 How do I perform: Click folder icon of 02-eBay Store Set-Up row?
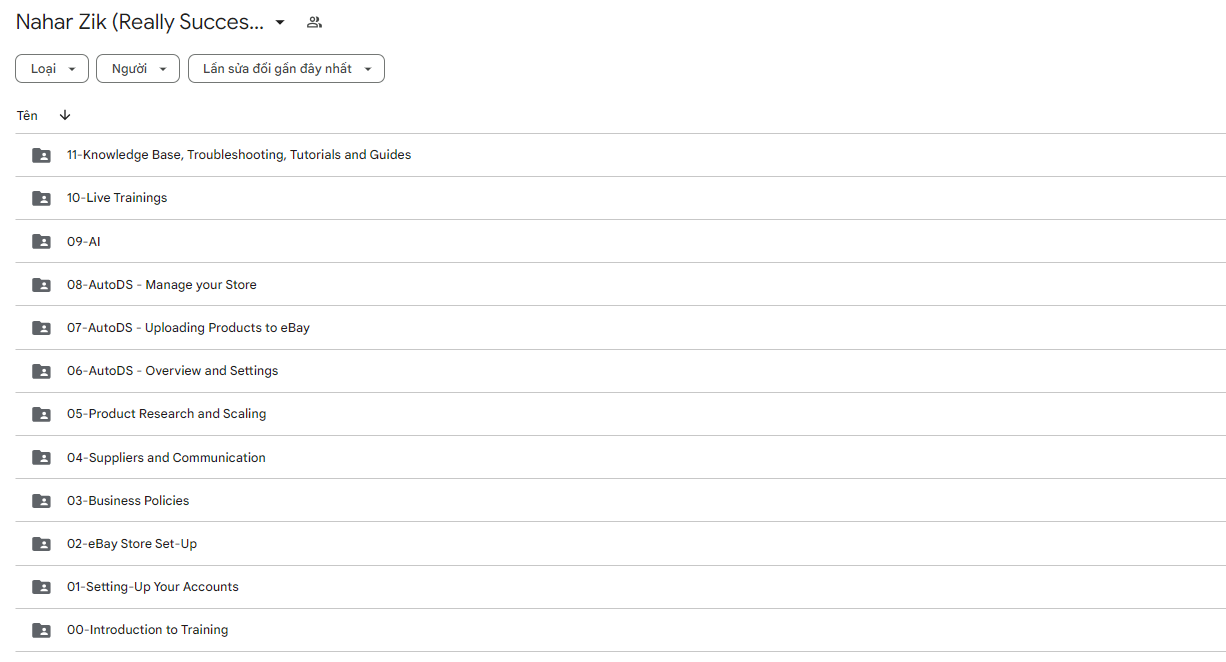[41, 544]
